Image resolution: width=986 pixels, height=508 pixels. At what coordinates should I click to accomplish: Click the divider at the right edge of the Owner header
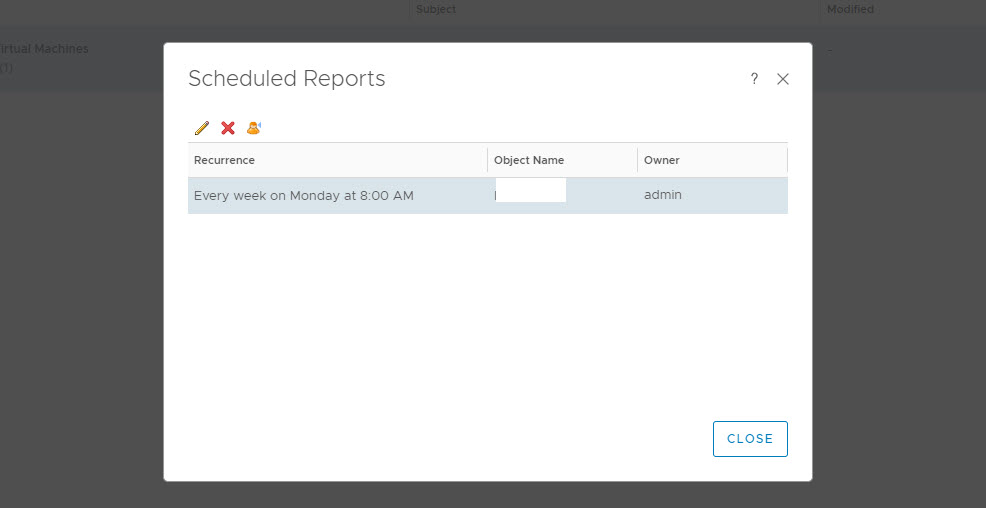787,160
